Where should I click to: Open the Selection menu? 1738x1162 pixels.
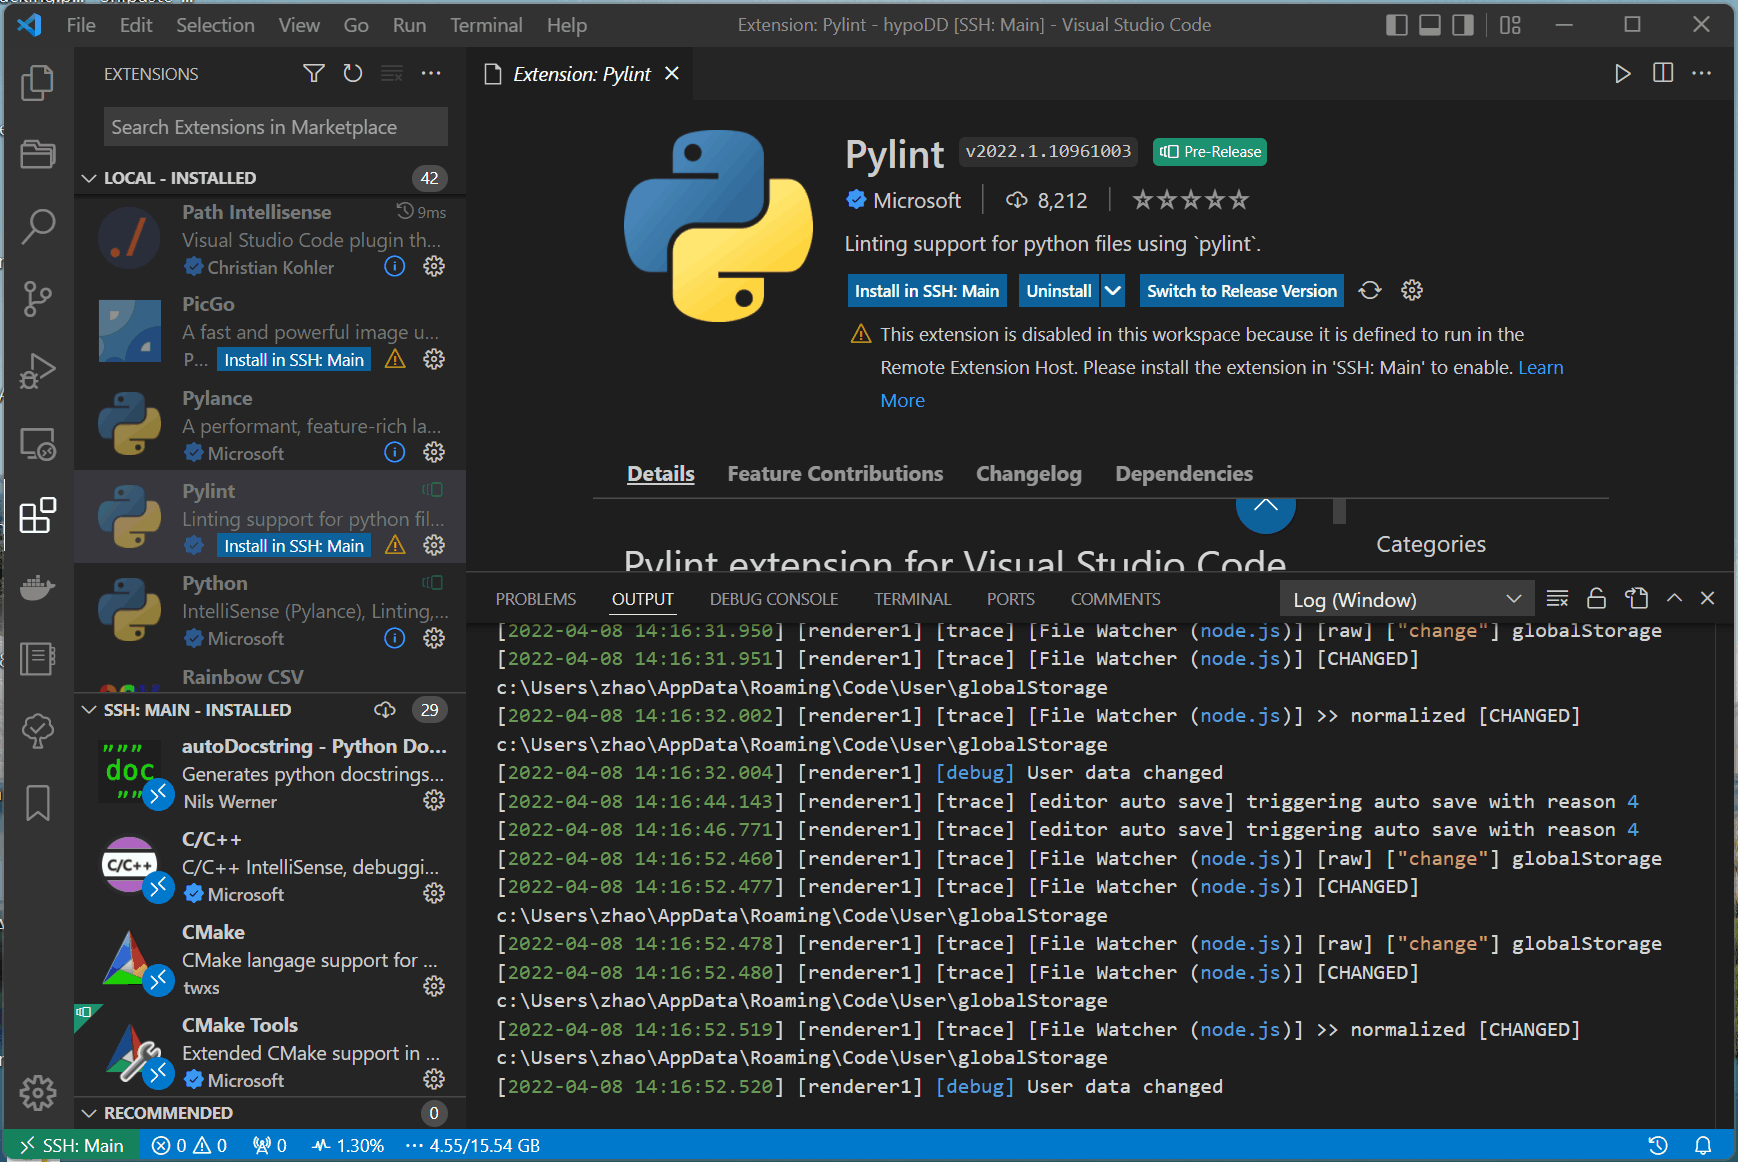click(215, 25)
